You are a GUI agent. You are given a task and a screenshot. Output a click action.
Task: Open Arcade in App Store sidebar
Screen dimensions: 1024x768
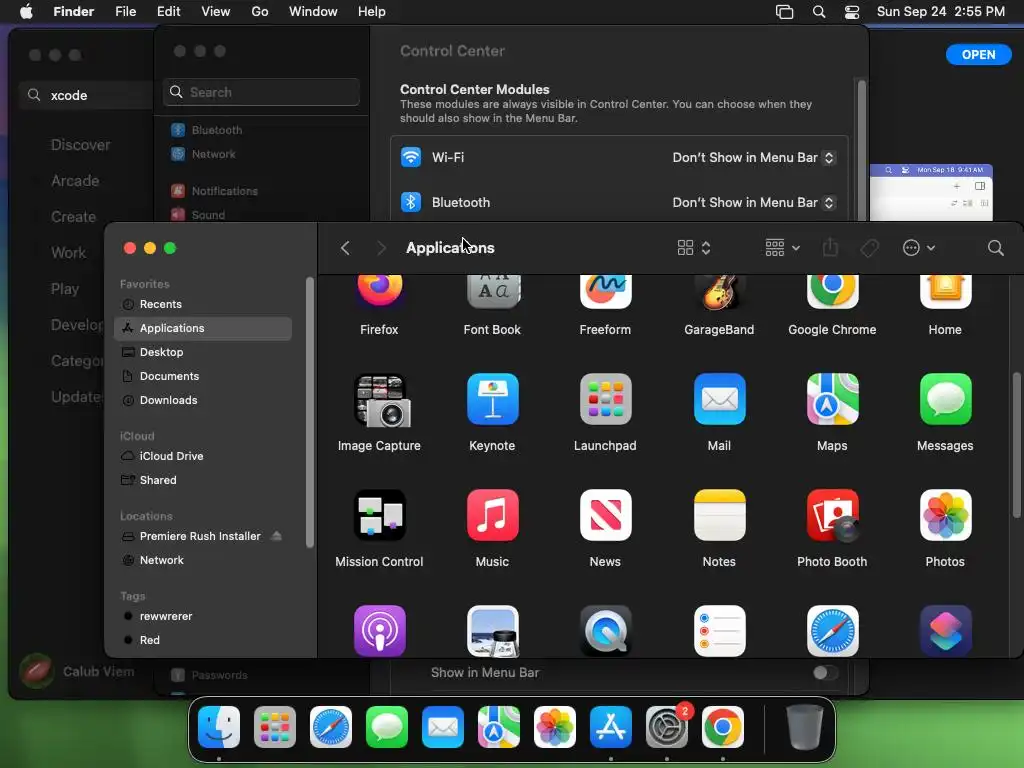[x=75, y=181]
